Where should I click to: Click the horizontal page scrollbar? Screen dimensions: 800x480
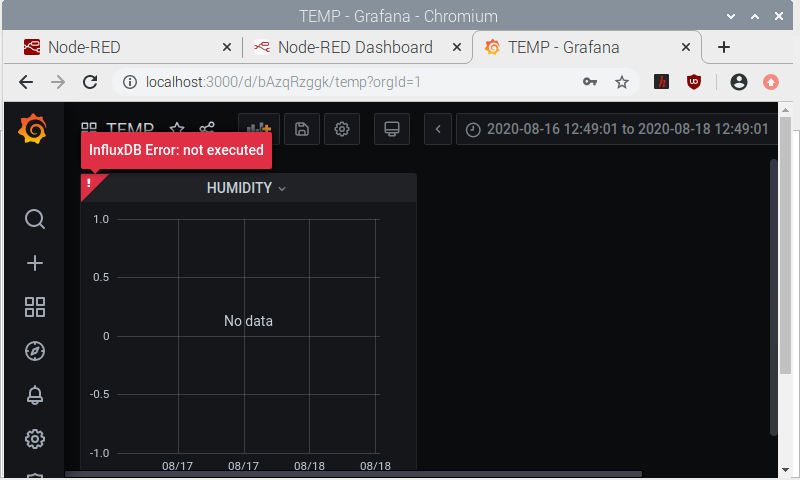click(353, 474)
